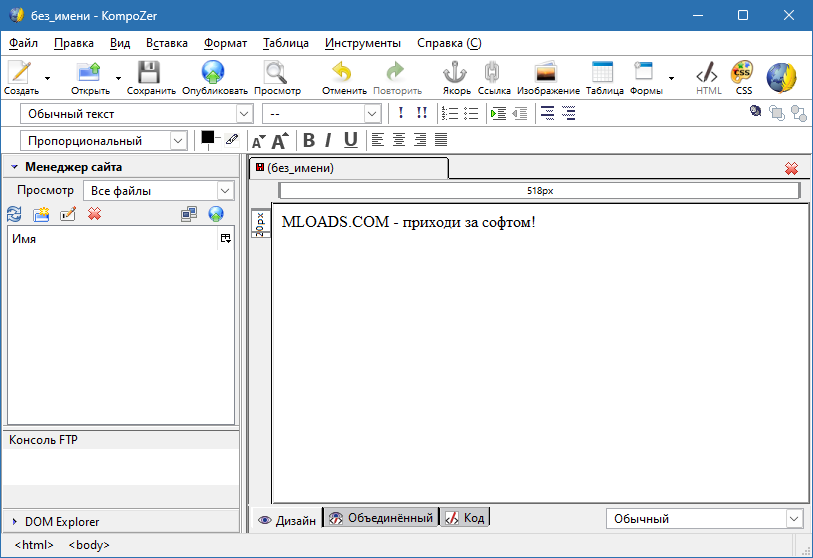Open the Обычный текст paragraph format dropdown
Image resolution: width=813 pixels, height=558 pixels.
pyautogui.click(x=137, y=114)
